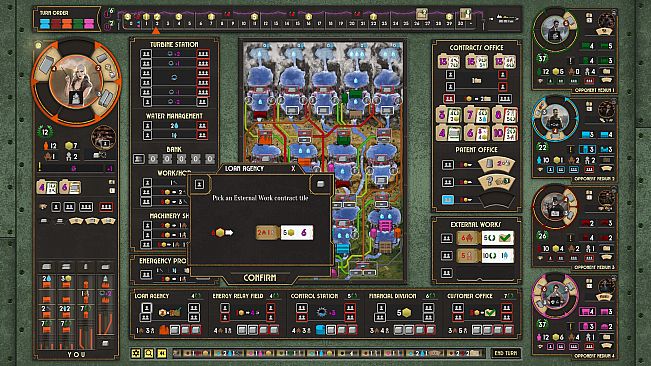The width and height of the screenshot is (651, 366).
Task: Click the orange marker under the energy track
Action: coord(156,31)
